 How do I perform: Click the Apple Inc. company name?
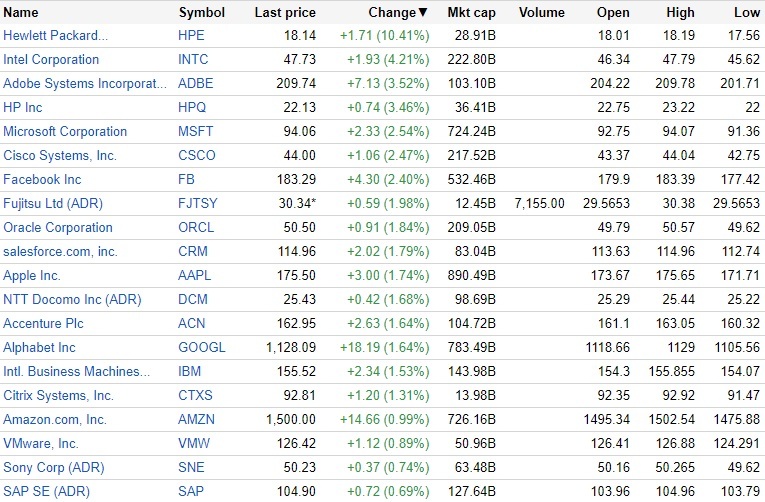pyautogui.click(x=32, y=276)
